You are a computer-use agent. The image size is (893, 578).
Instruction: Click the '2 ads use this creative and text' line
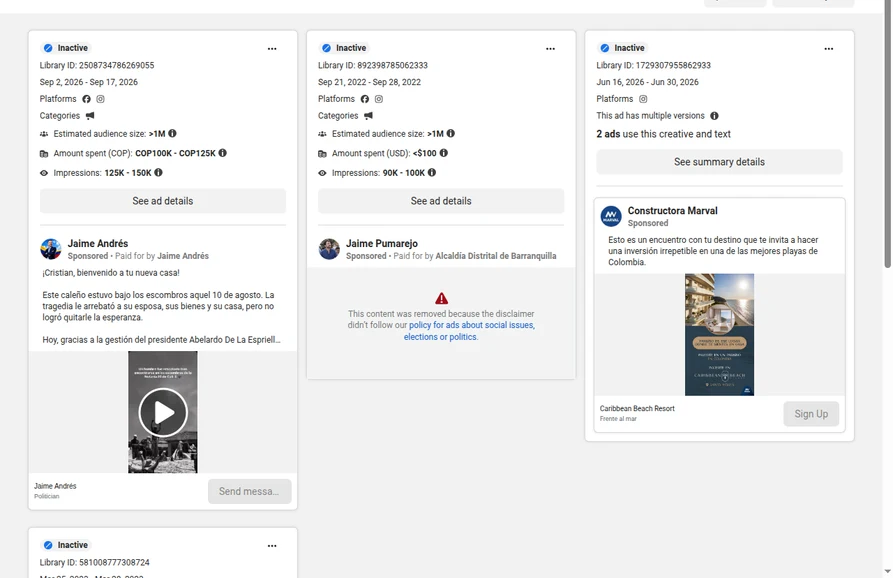pyautogui.click(x=663, y=134)
